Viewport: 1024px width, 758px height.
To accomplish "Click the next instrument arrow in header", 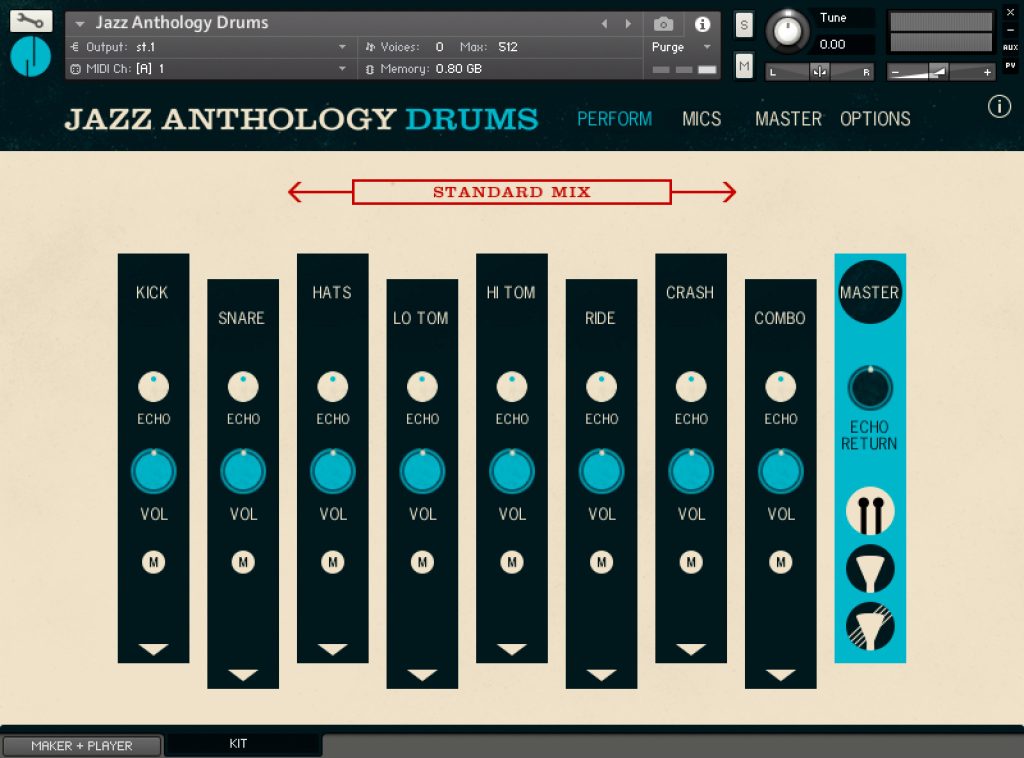I will (x=628, y=24).
